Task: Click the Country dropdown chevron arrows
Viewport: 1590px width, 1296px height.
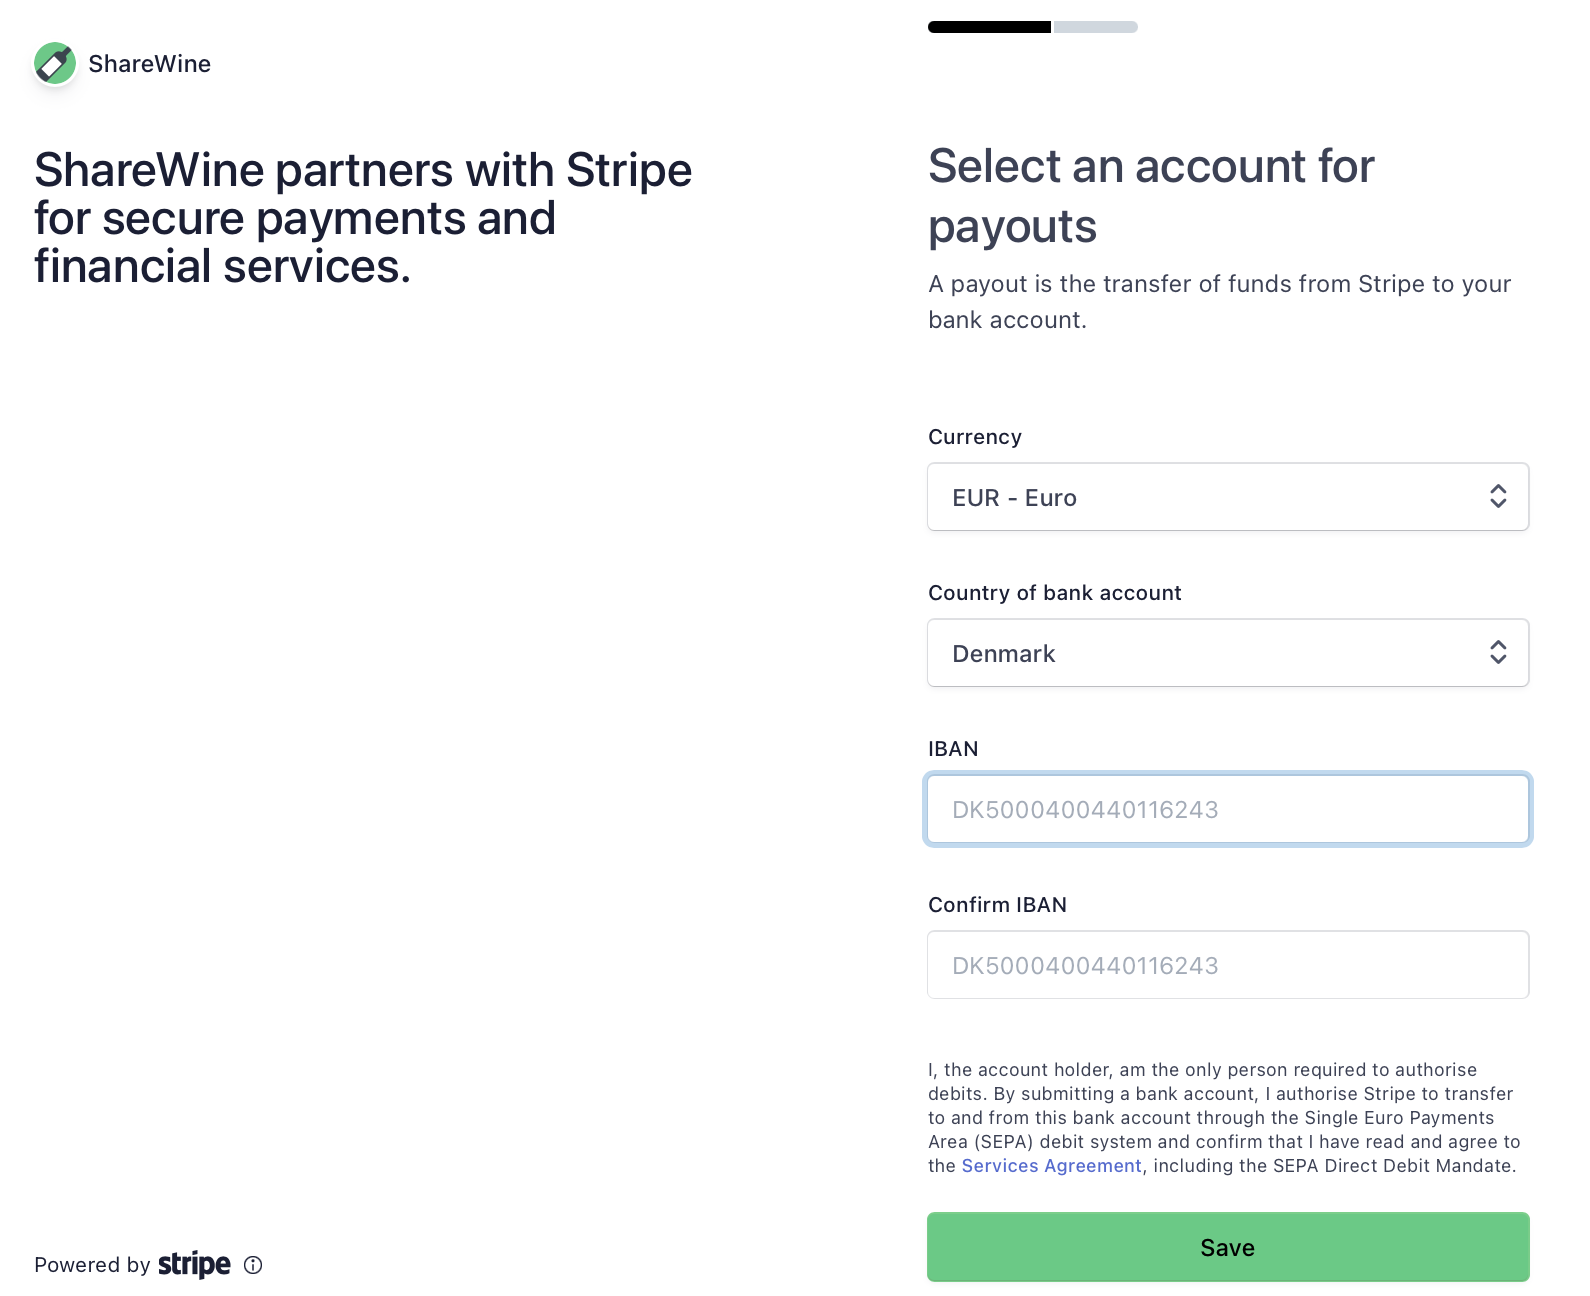Action: (1498, 652)
